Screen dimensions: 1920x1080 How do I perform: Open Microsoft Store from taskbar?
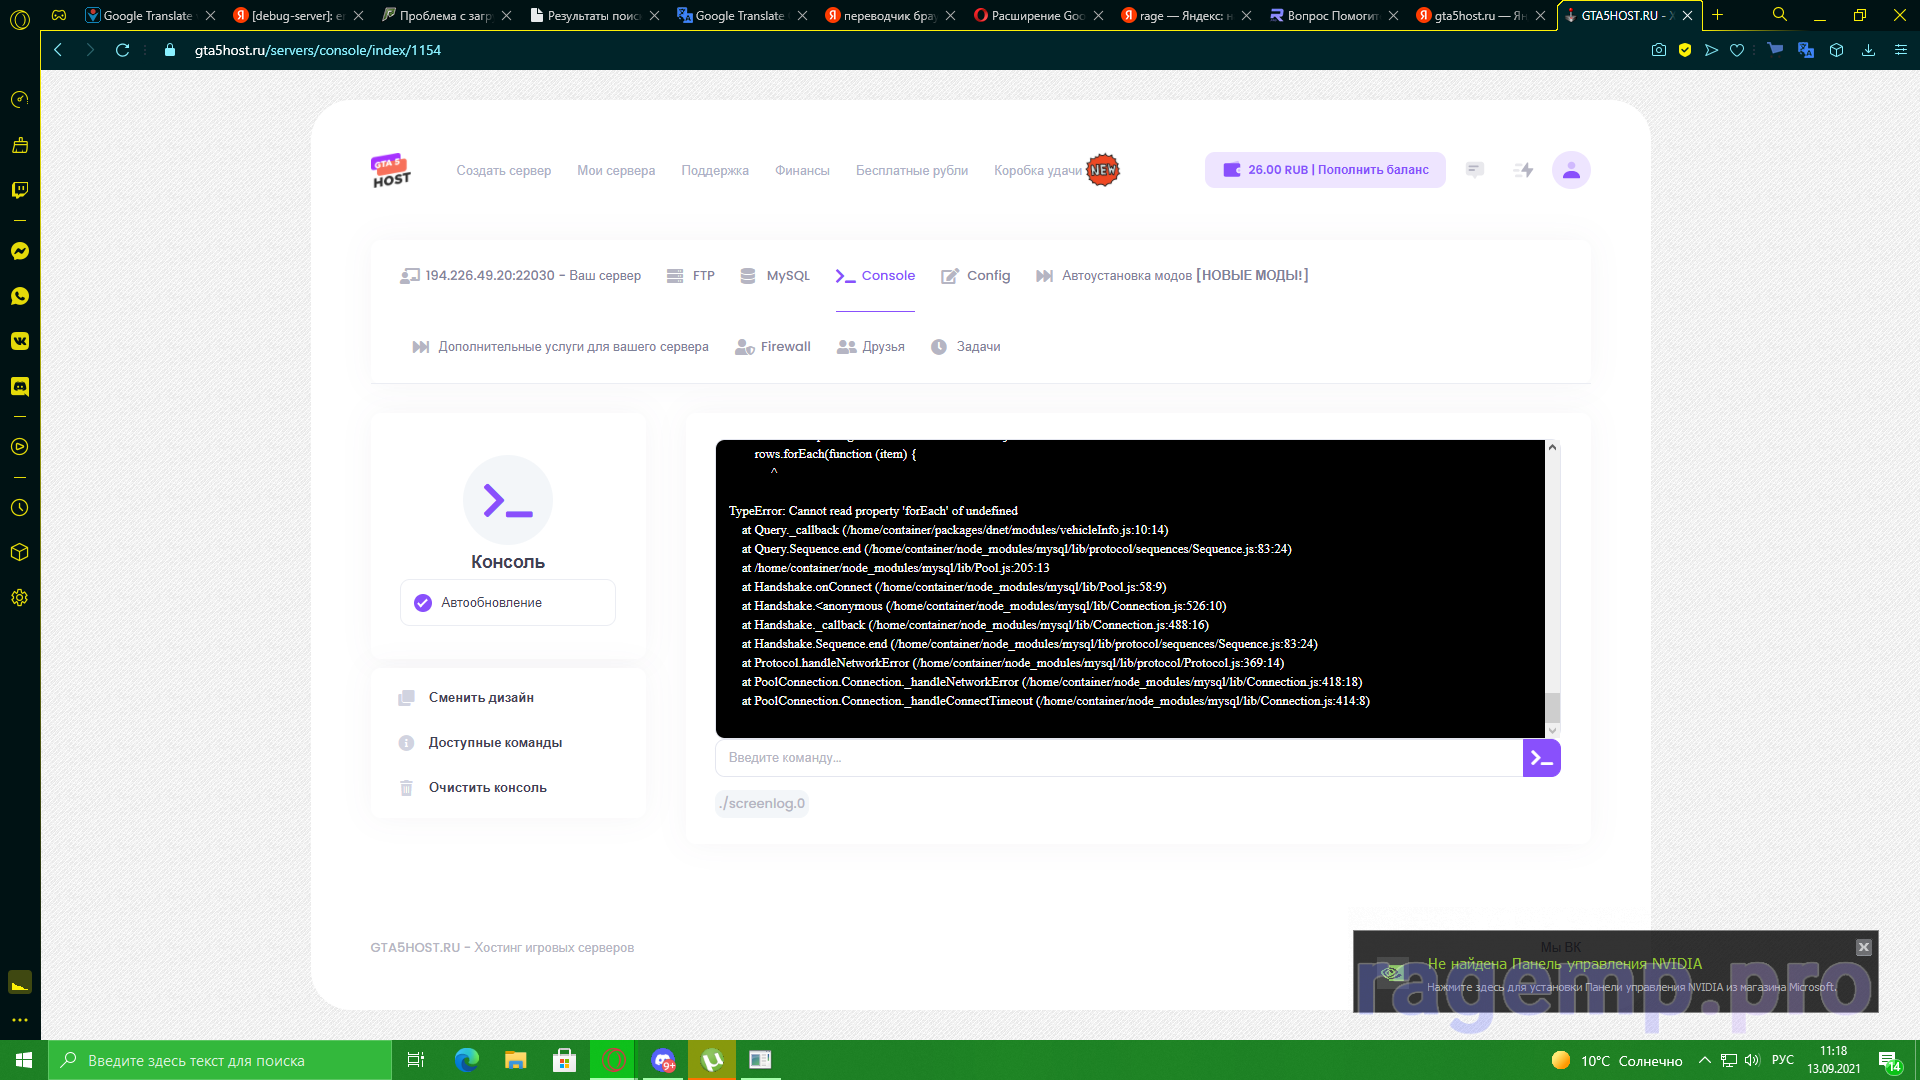point(565,1060)
